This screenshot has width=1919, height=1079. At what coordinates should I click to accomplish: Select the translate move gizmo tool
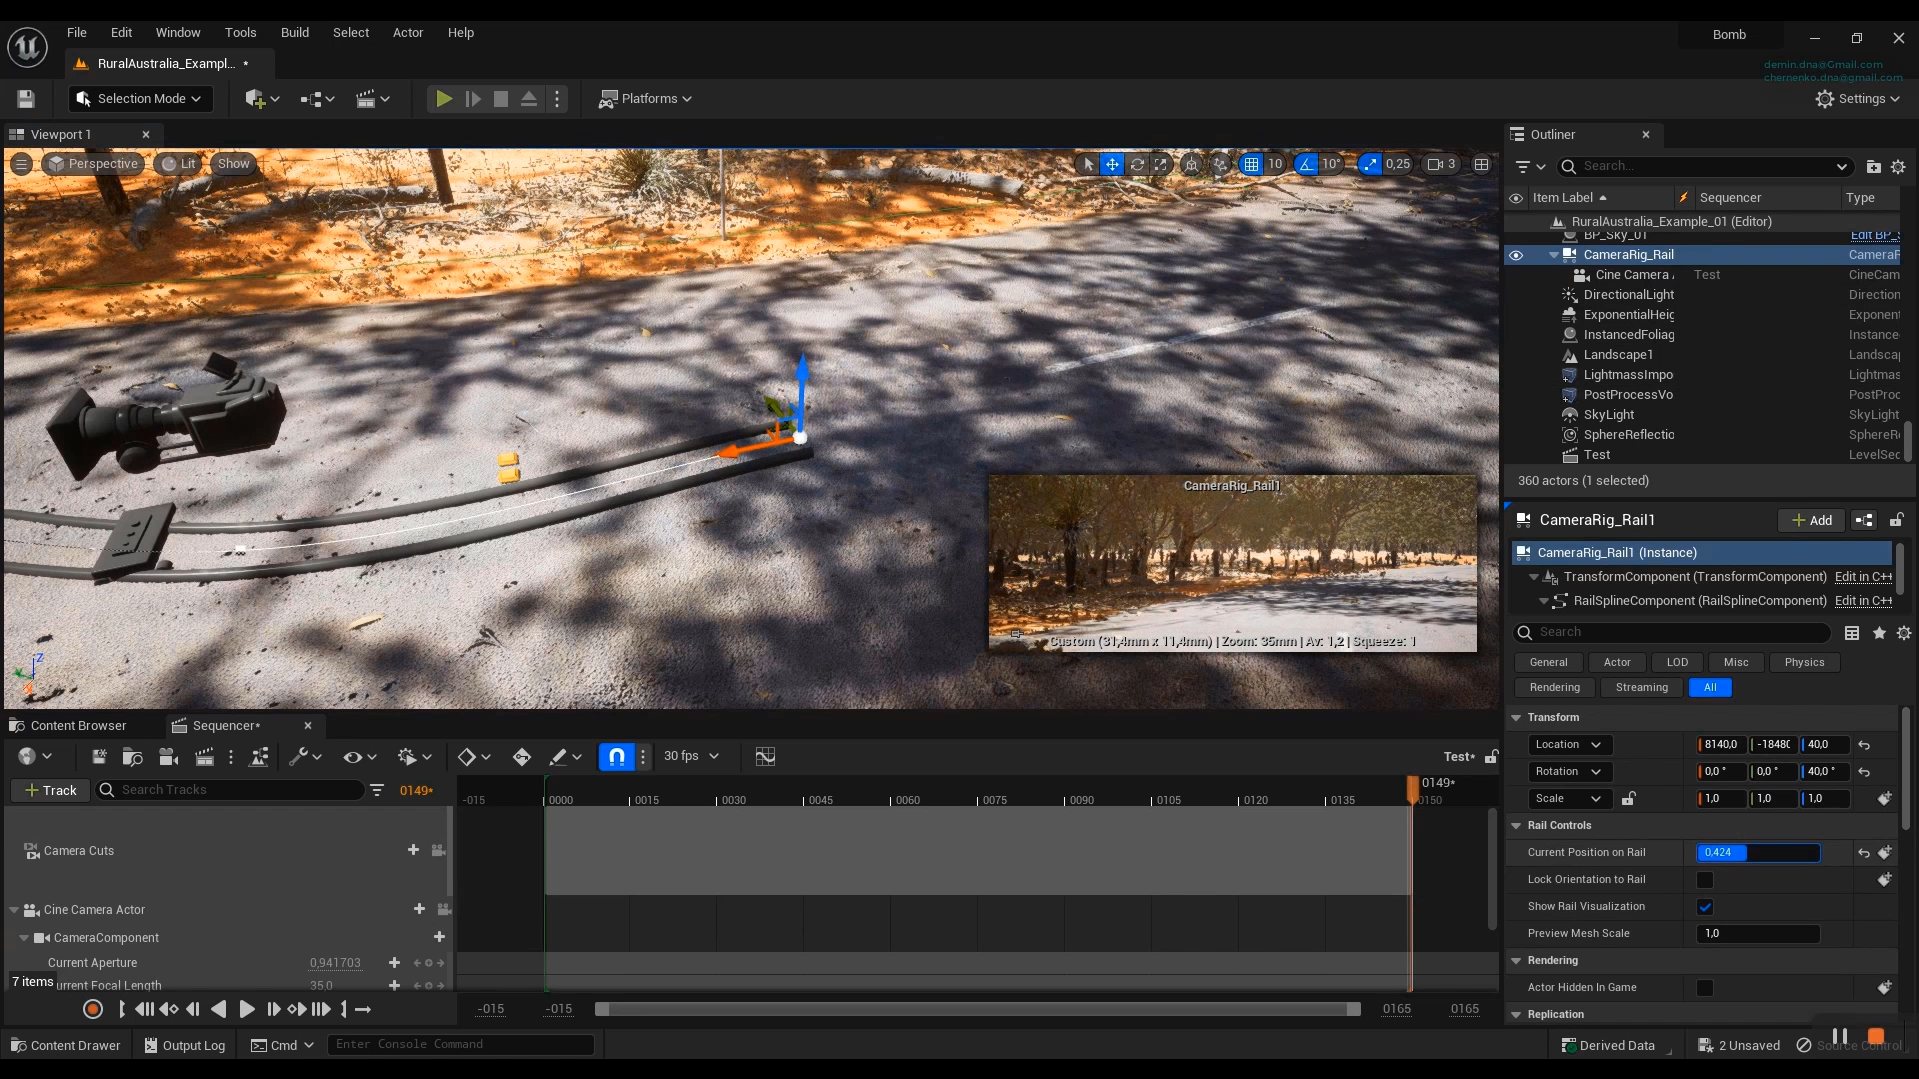pos(1112,165)
